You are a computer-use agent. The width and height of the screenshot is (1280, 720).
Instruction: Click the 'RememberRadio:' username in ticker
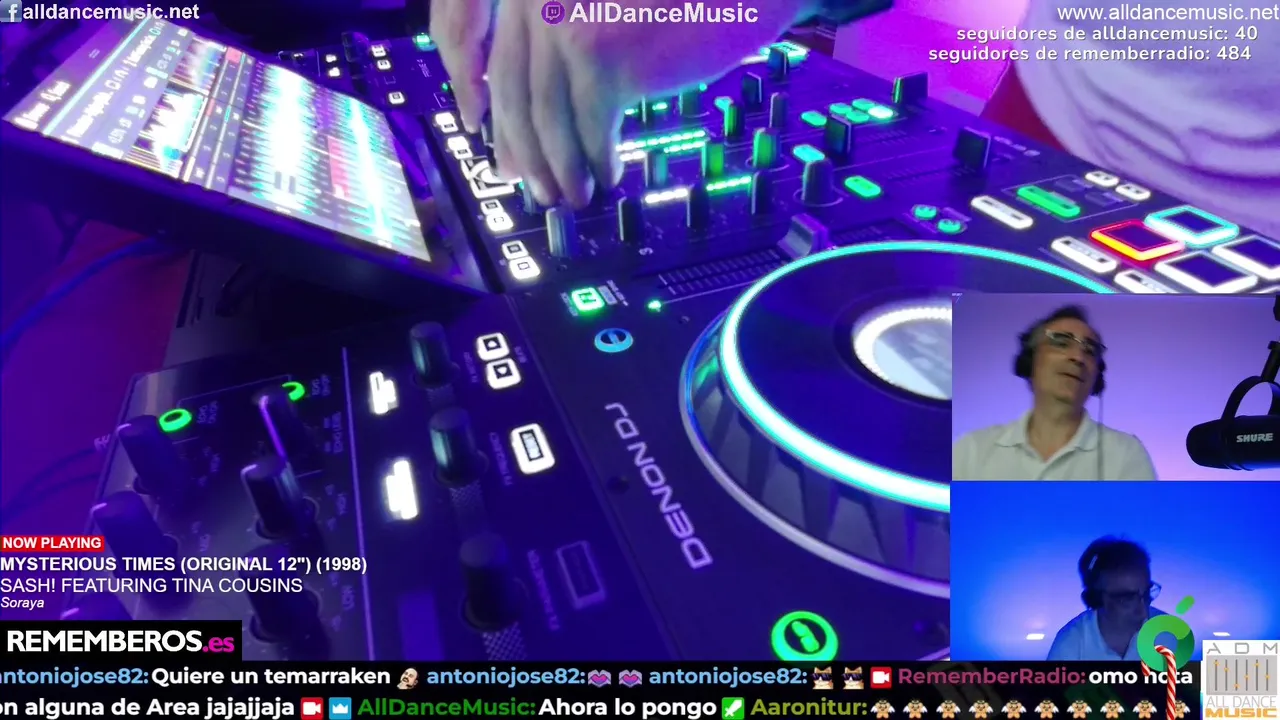pyautogui.click(x=991, y=677)
